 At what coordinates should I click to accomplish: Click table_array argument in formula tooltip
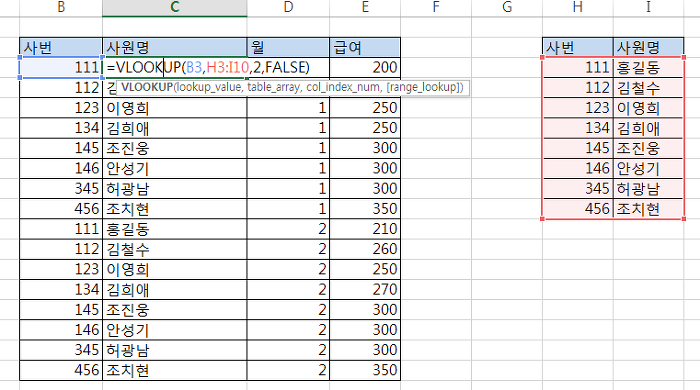point(274,87)
